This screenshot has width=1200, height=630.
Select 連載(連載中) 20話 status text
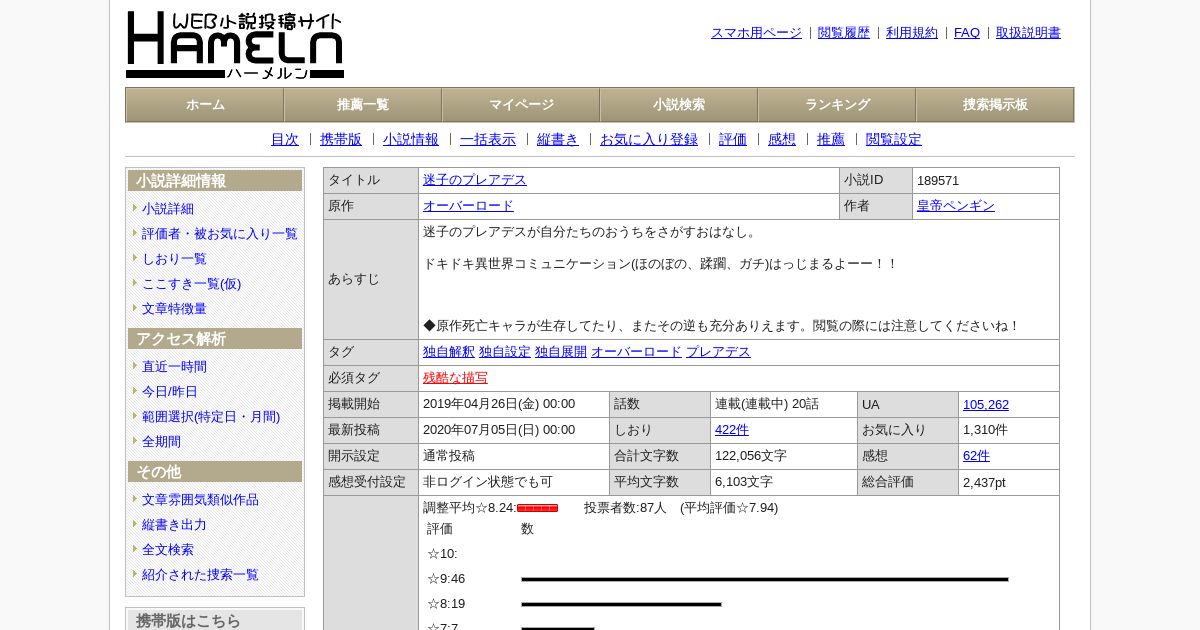pyautogui.click(x=767, y=404)
